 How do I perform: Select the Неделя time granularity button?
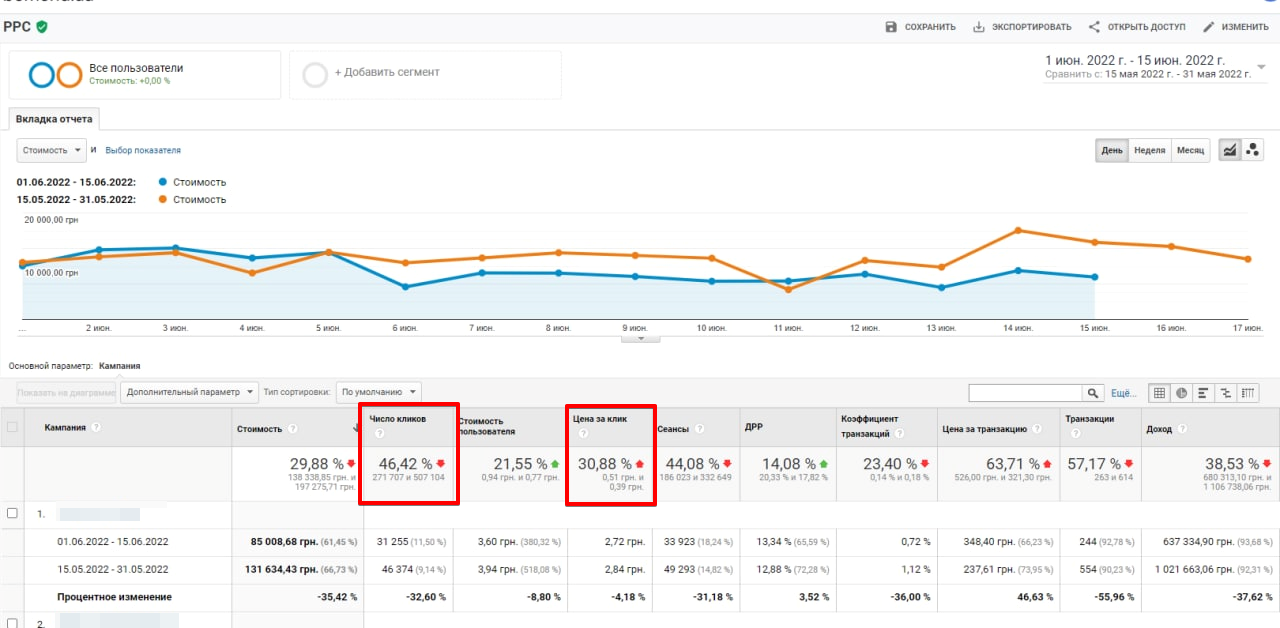1149,150
